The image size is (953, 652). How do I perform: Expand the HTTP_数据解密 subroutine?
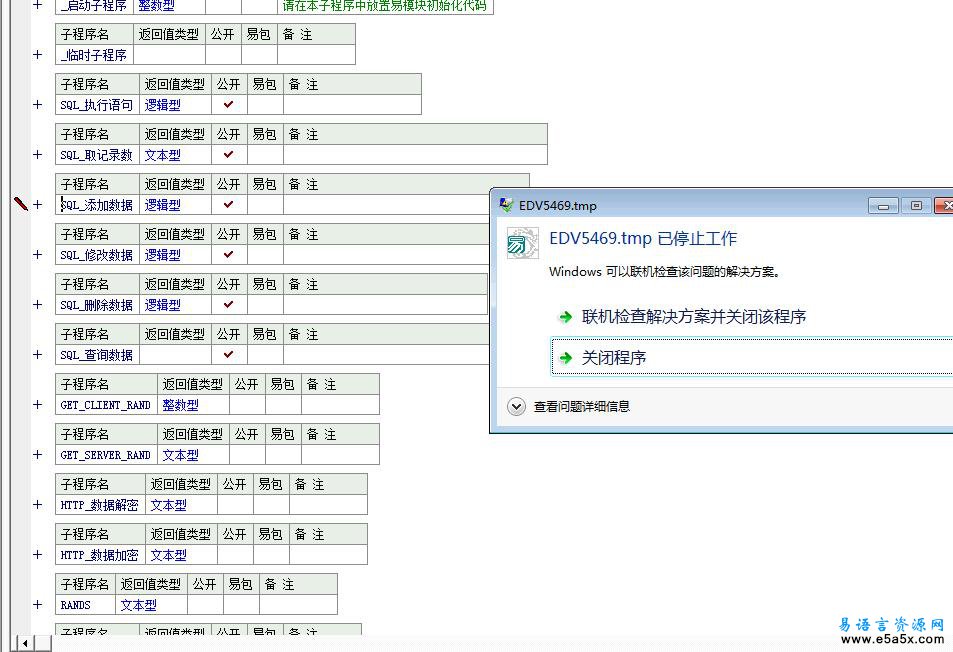[38, 504]
